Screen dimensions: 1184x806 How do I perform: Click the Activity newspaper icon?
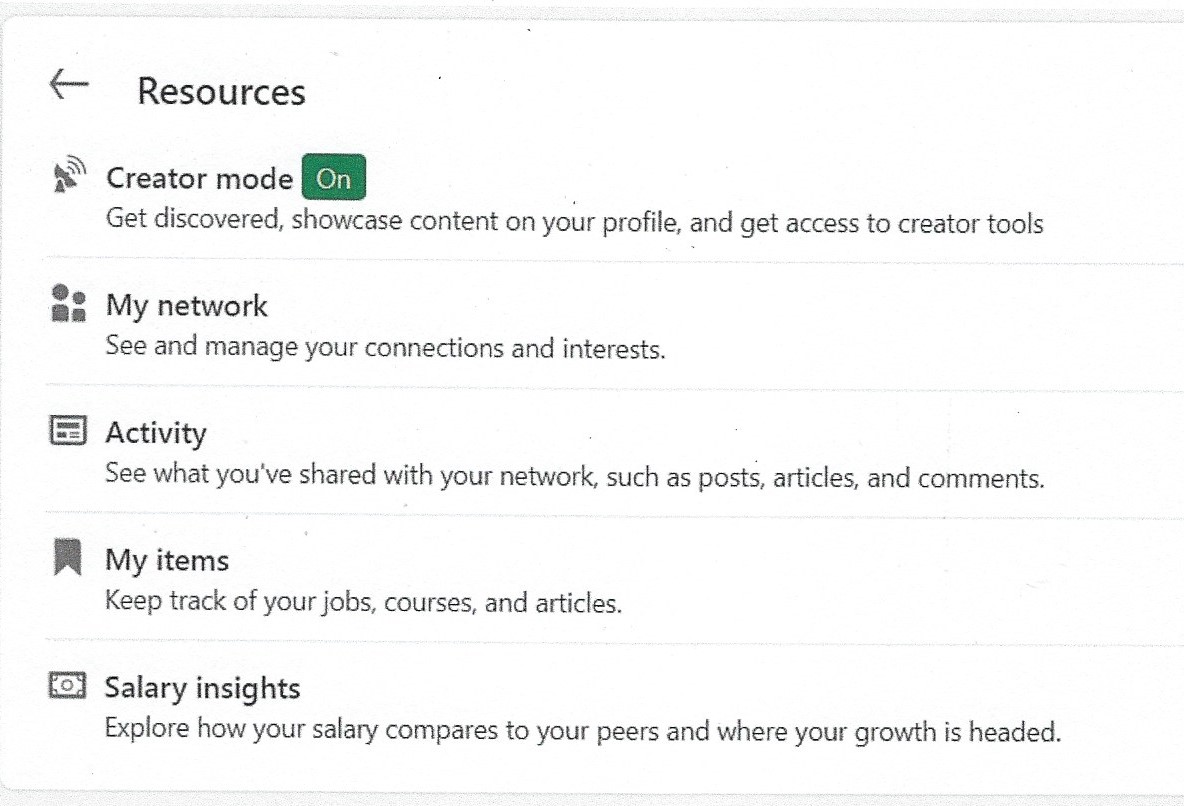(68, 430)
